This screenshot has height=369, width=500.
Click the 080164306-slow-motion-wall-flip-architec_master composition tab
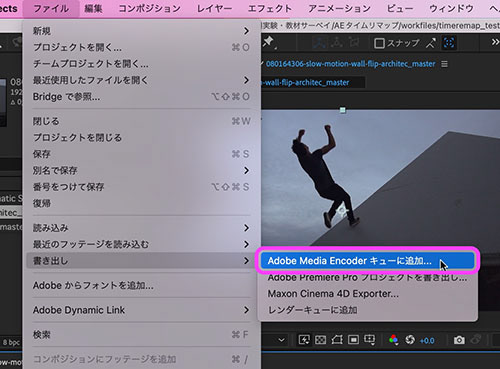coord(350,64)
